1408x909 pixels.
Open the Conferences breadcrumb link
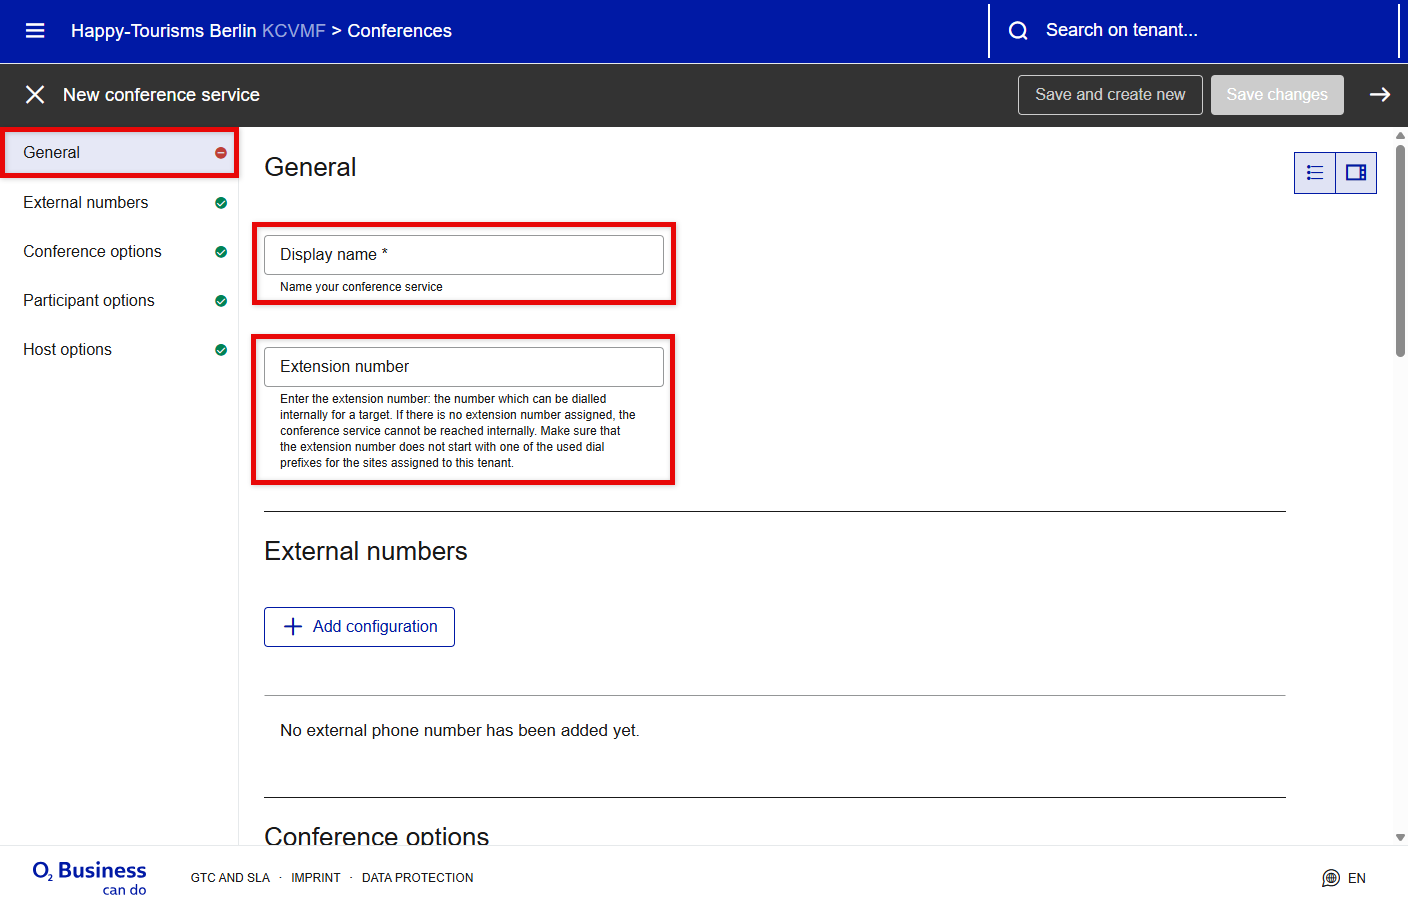click(399, 31)
